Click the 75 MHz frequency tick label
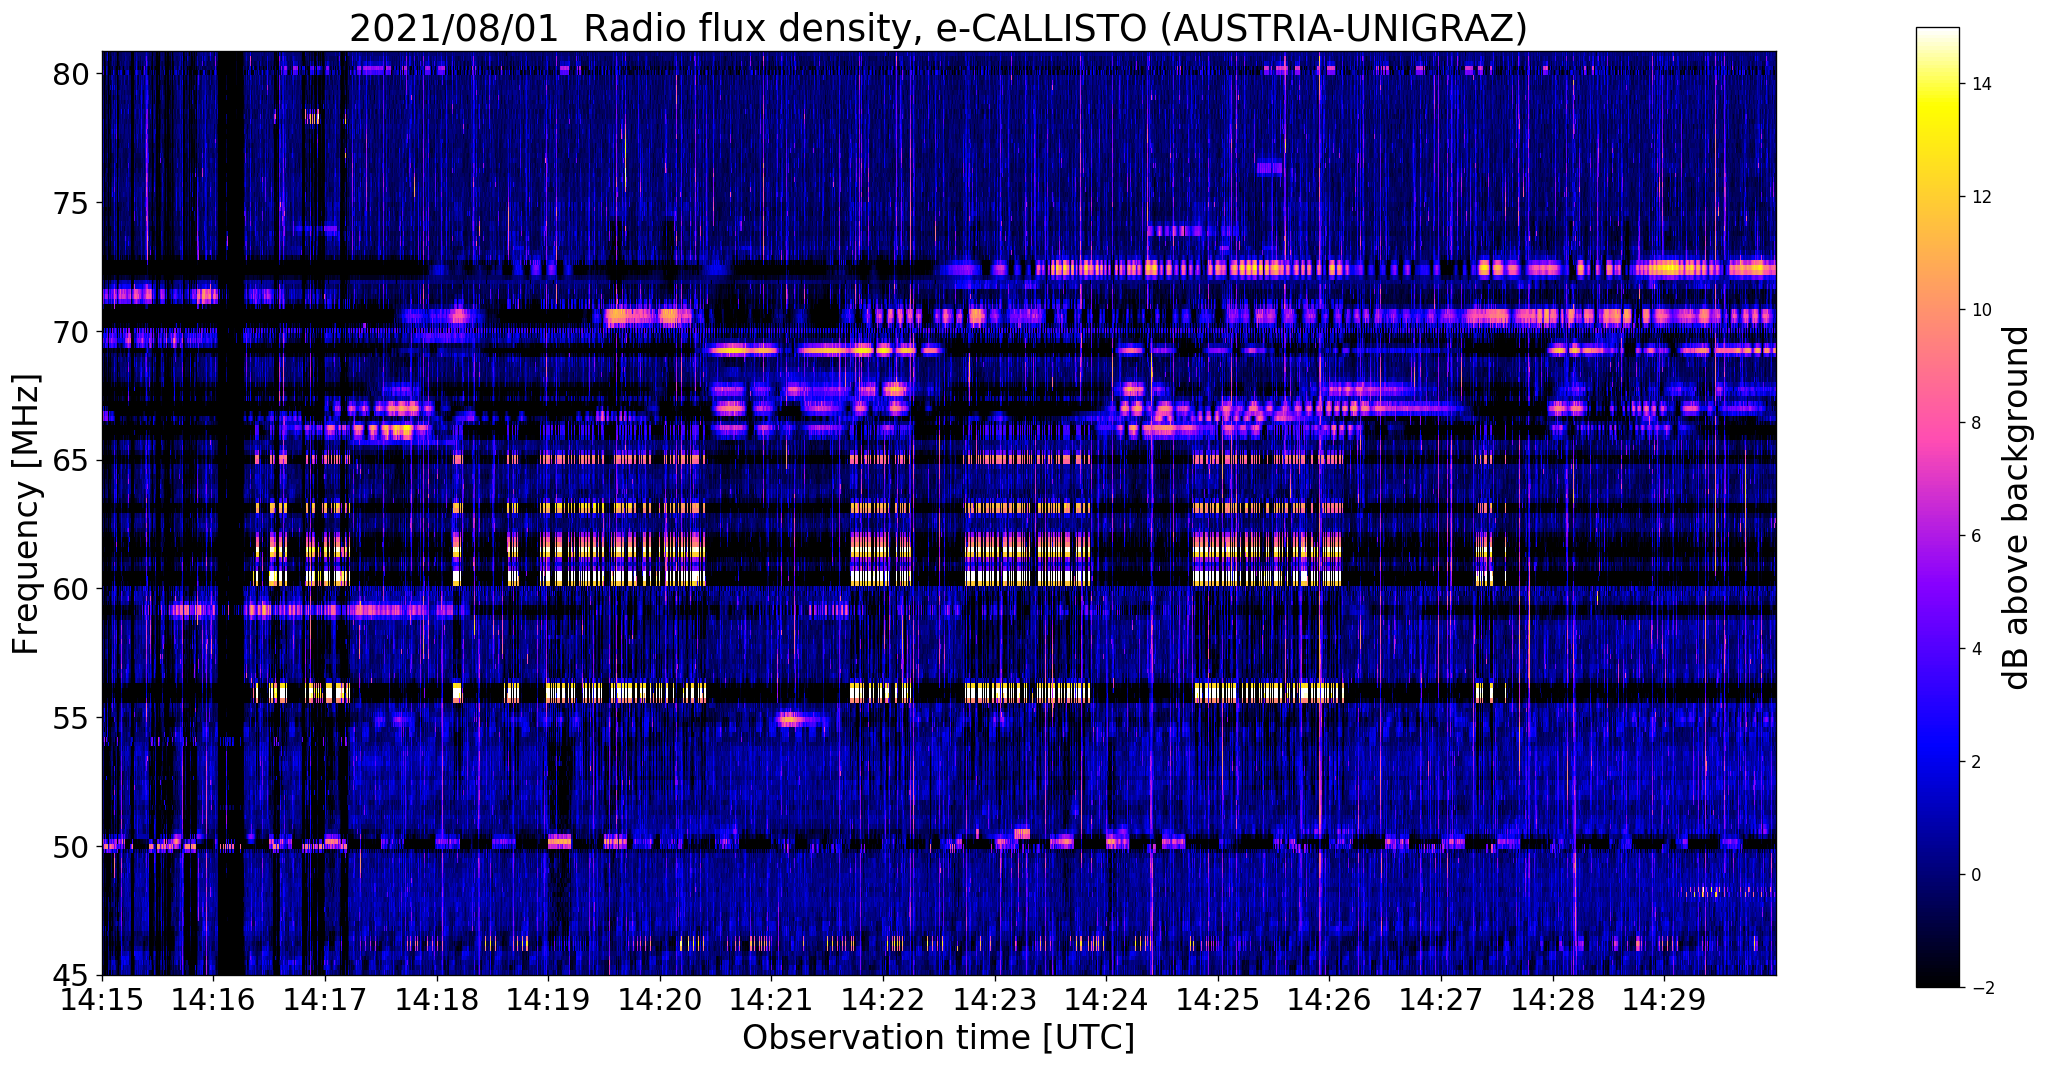2047x1067 pixels. [72, 204]
